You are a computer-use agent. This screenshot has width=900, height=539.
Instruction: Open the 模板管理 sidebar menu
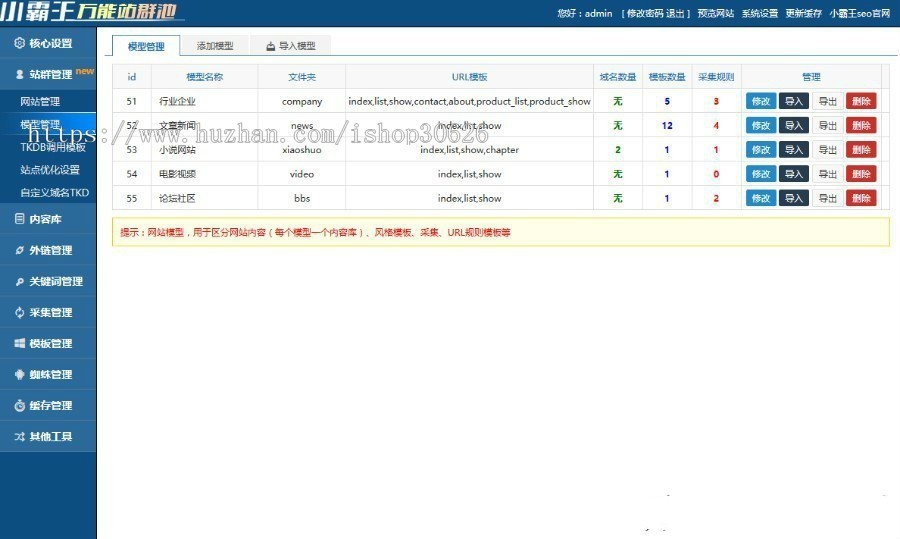pyautogui.click(x=48, y=343)
